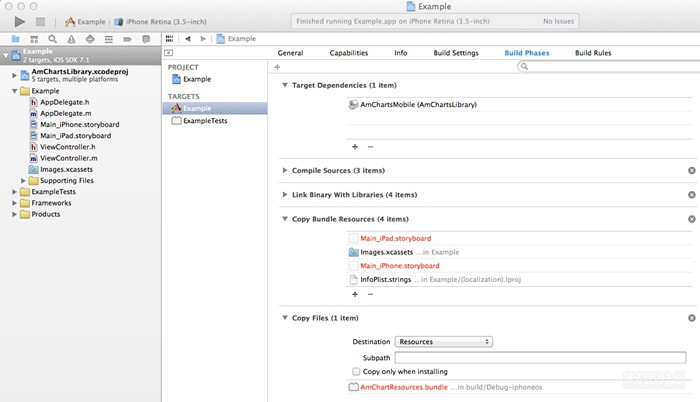The height and width of the screenshot is (402, 700).
Task: Expand Link Binary With Libraries section
Action: pyautogui.click(x=284, y=195)
